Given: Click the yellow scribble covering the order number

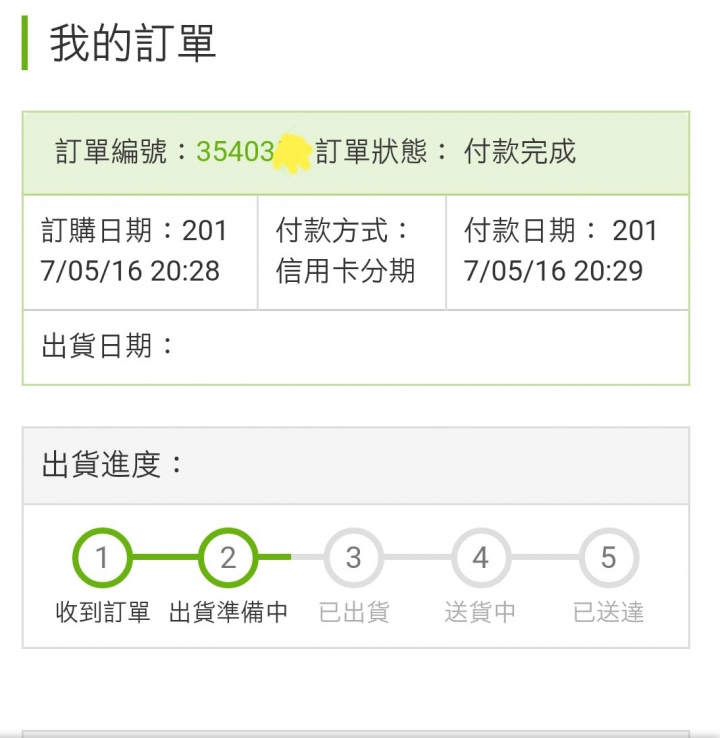Looking at the screenshot, I should 293,152.
